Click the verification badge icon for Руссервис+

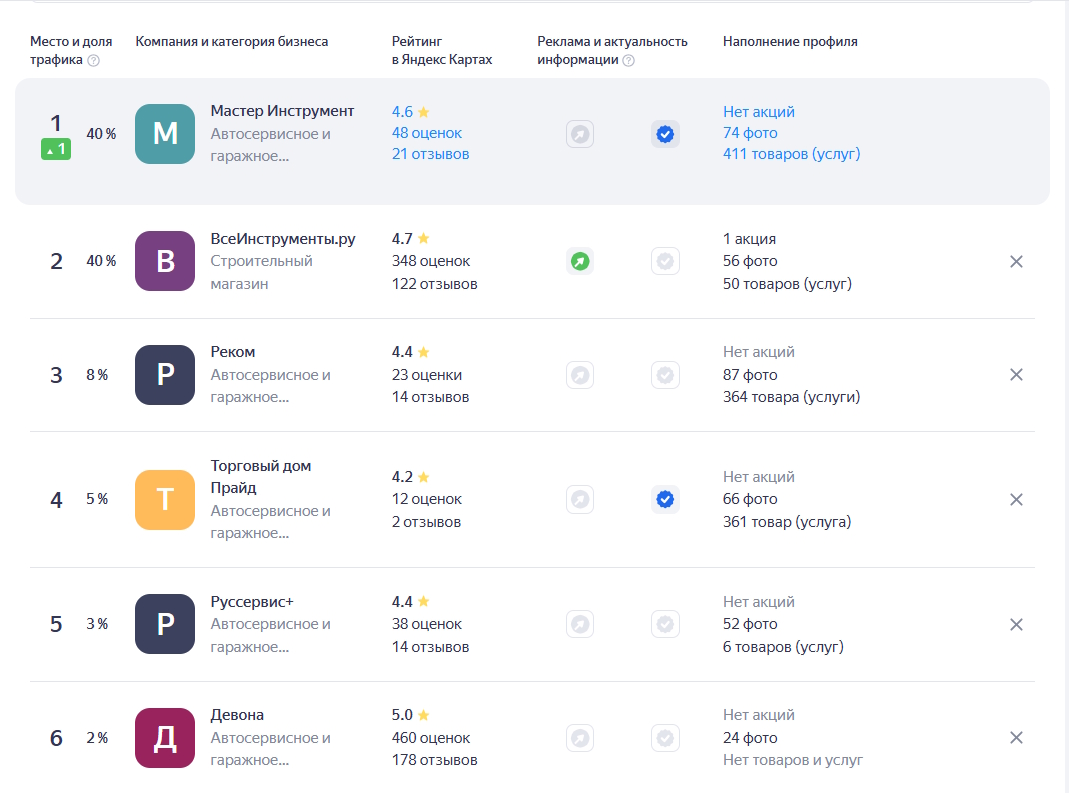(665, 625)
